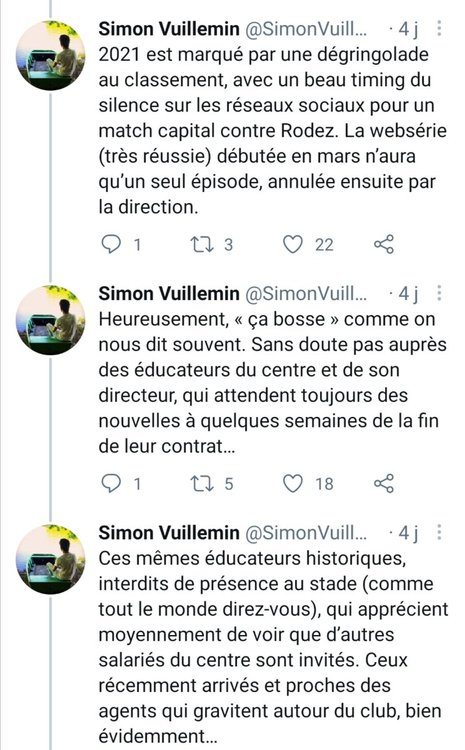465x750 pixels.
Task: Open the third tweet's profile avatar
Action: tap(50, 559)
